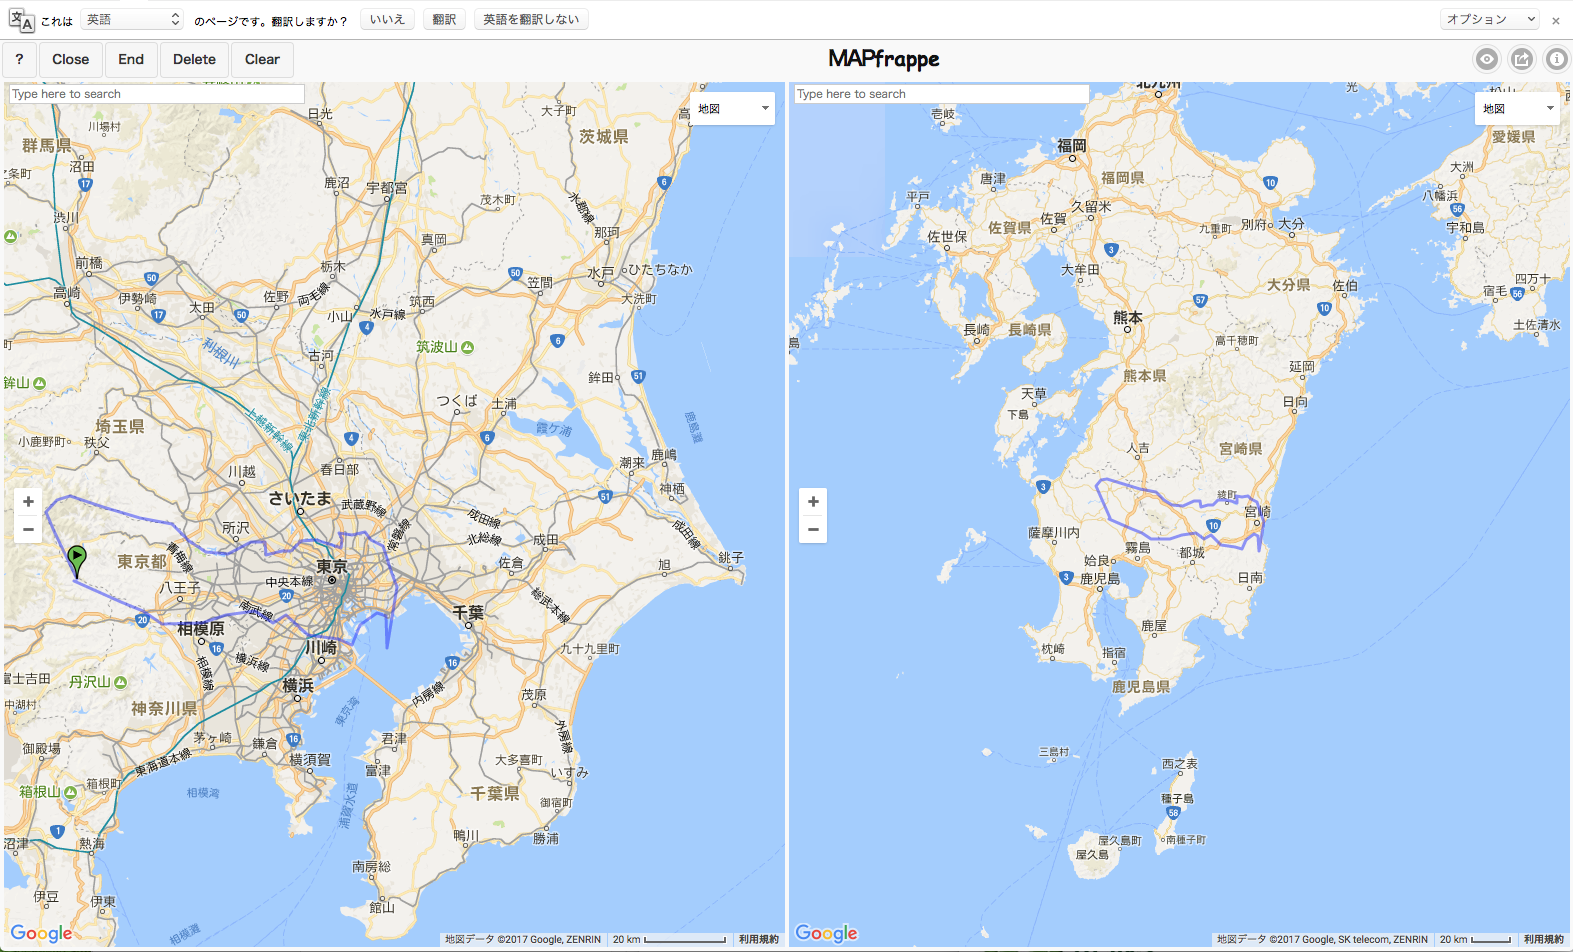Image resolution: width=1573 pixels, height=952 pixels.
Task: Zoom out on the left map
Action: (28, 530)
